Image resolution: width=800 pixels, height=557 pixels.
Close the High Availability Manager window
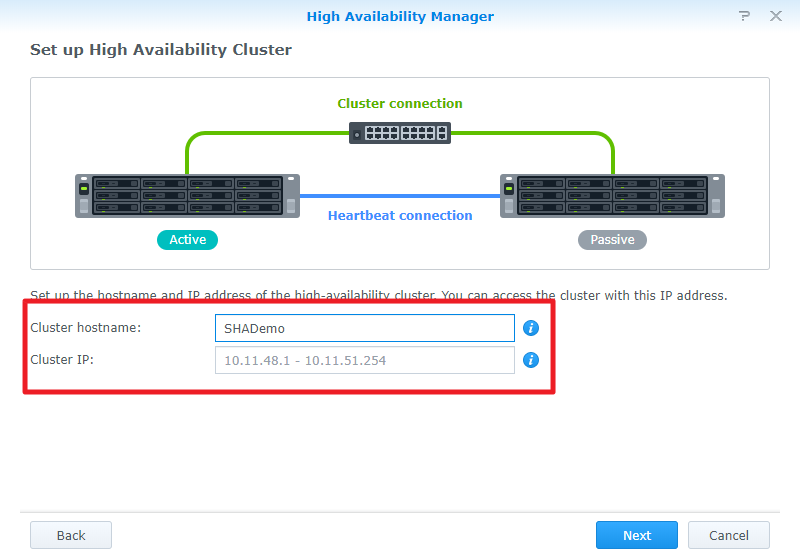click(775, 16)
